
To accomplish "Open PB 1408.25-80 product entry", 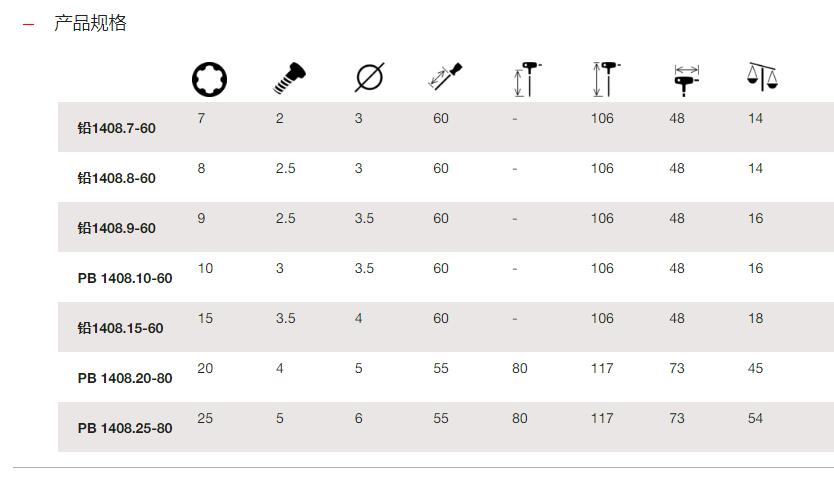I will (125, 428).
